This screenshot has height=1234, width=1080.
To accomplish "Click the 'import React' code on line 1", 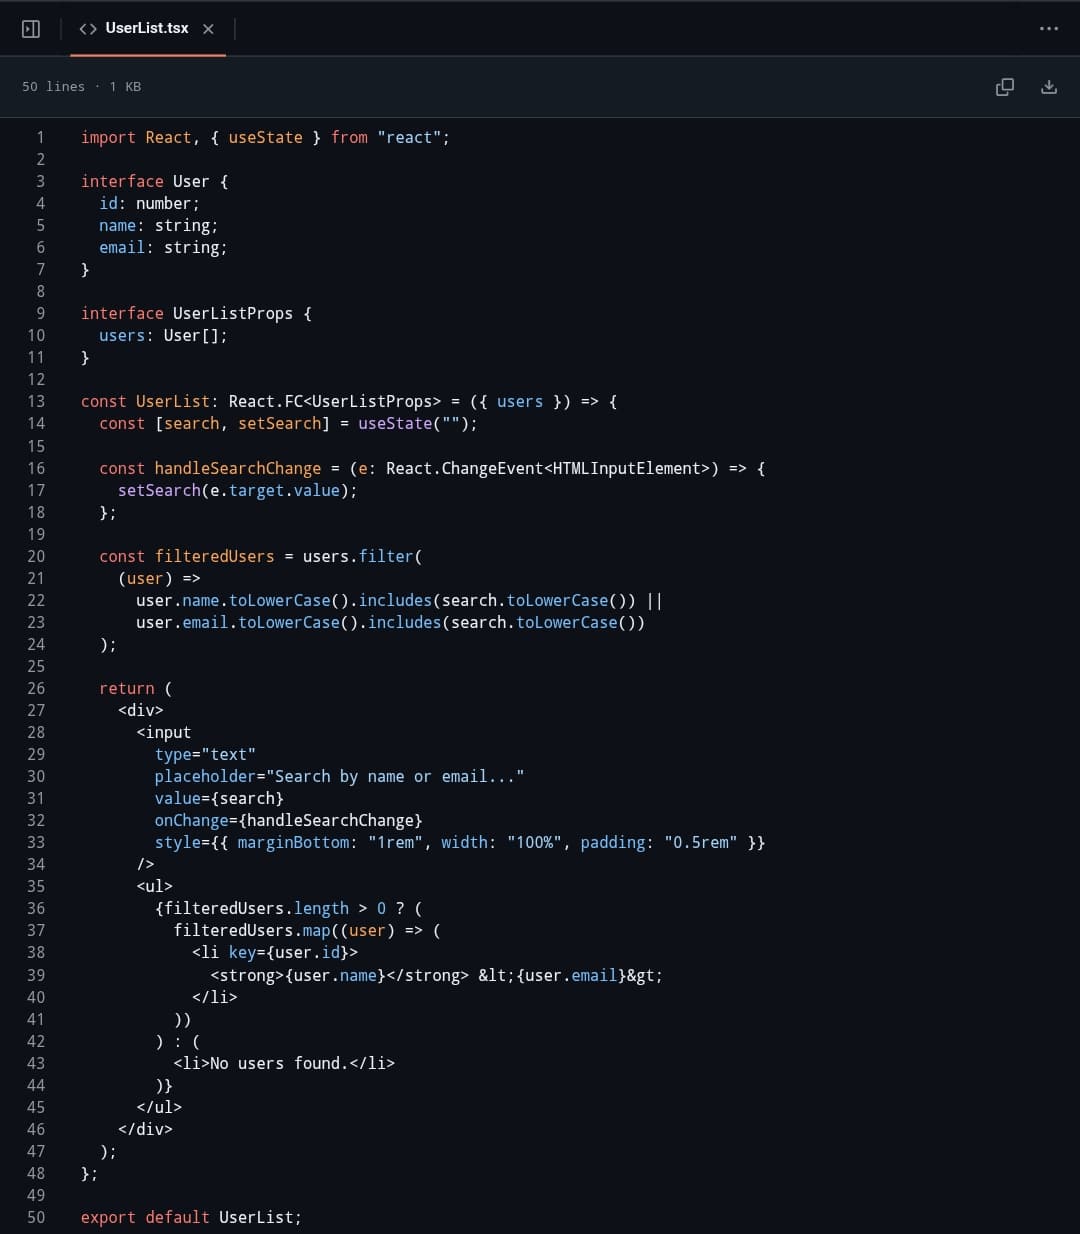I will 136,137.
